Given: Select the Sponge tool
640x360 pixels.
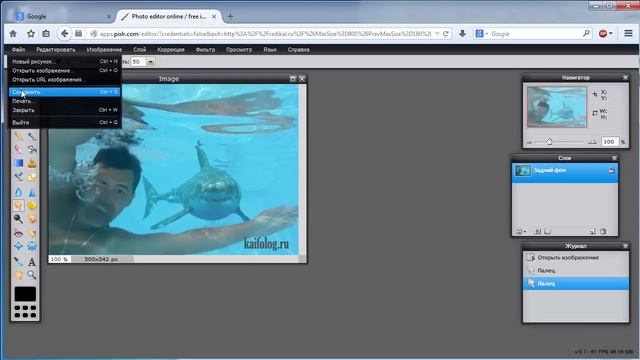Looking at the screenshot, I should 32,205.
